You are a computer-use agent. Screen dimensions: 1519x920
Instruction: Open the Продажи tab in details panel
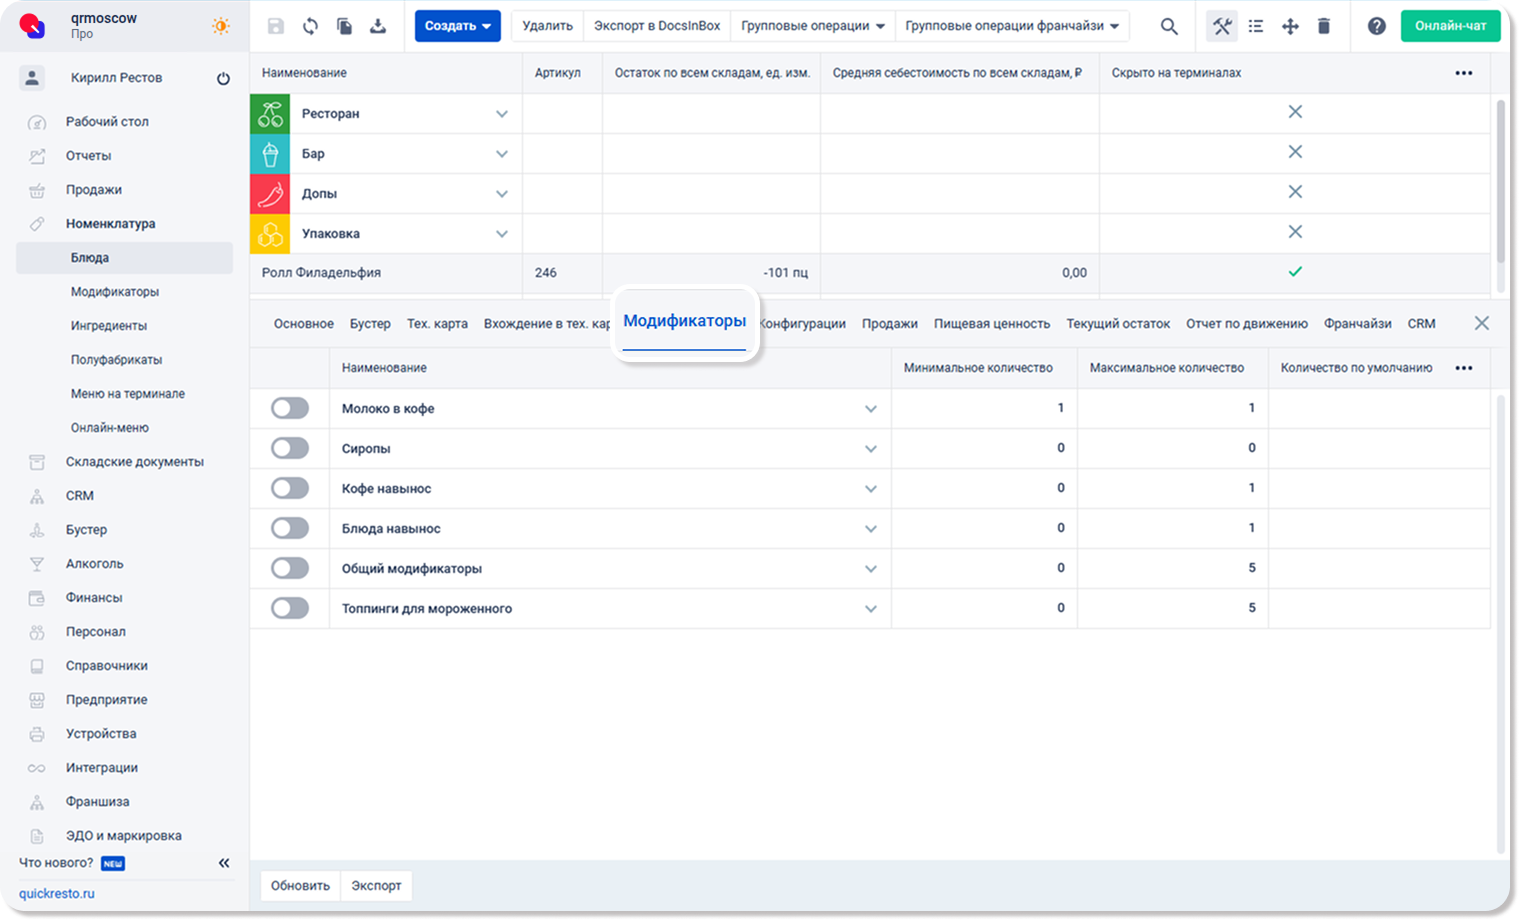coord(890,324)
